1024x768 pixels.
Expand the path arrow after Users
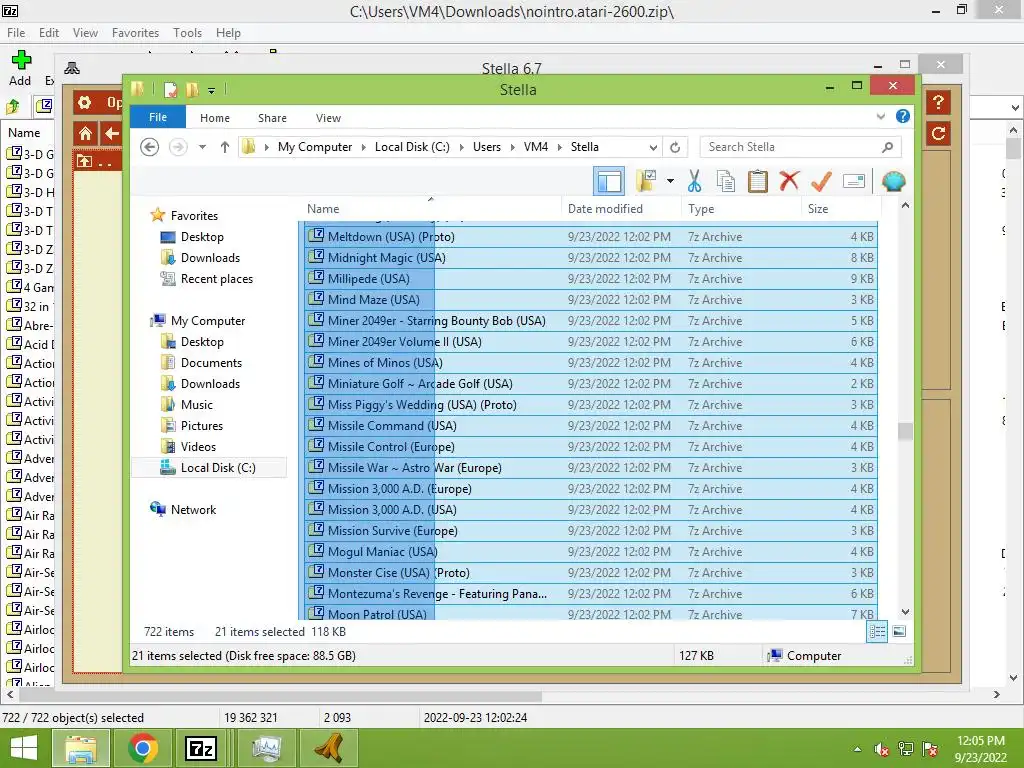tap(512, 147)
